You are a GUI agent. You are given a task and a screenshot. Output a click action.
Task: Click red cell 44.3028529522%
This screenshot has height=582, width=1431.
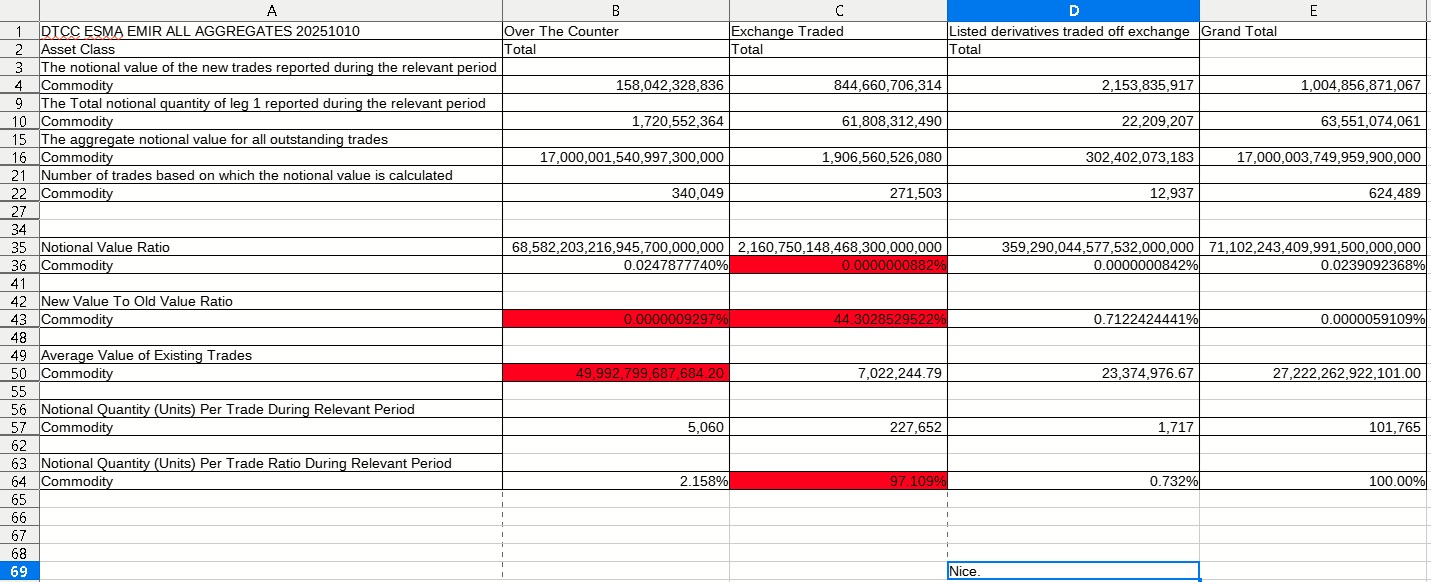pyautogui.click(x=838, y=319)
